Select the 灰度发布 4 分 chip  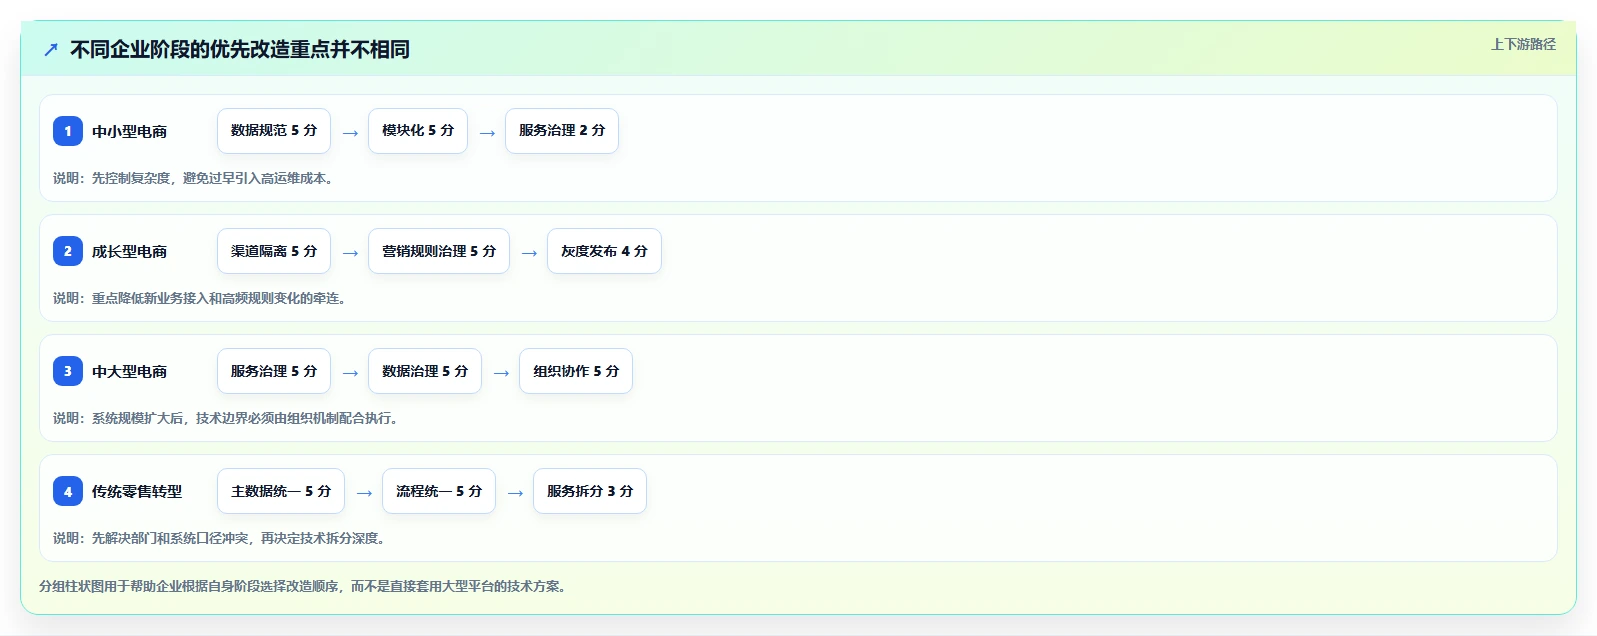(604, 251)
